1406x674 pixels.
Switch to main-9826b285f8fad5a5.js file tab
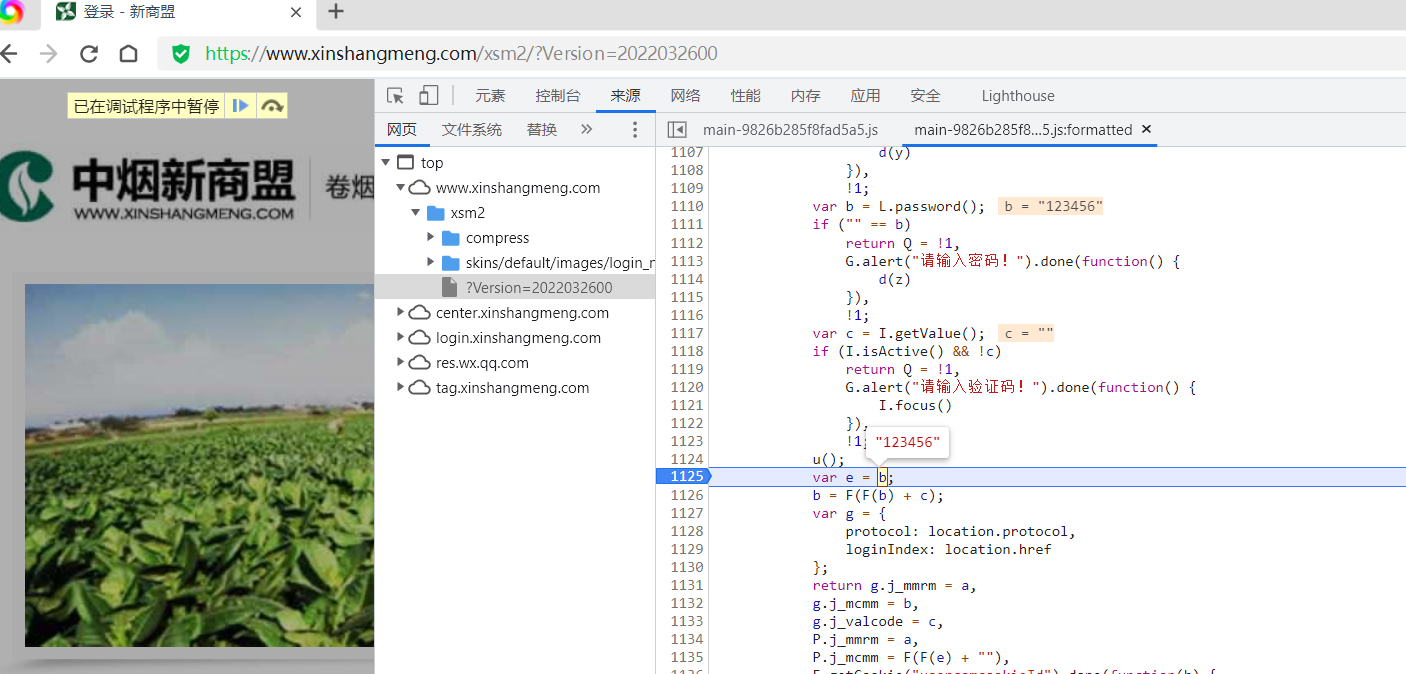(790, 130)
